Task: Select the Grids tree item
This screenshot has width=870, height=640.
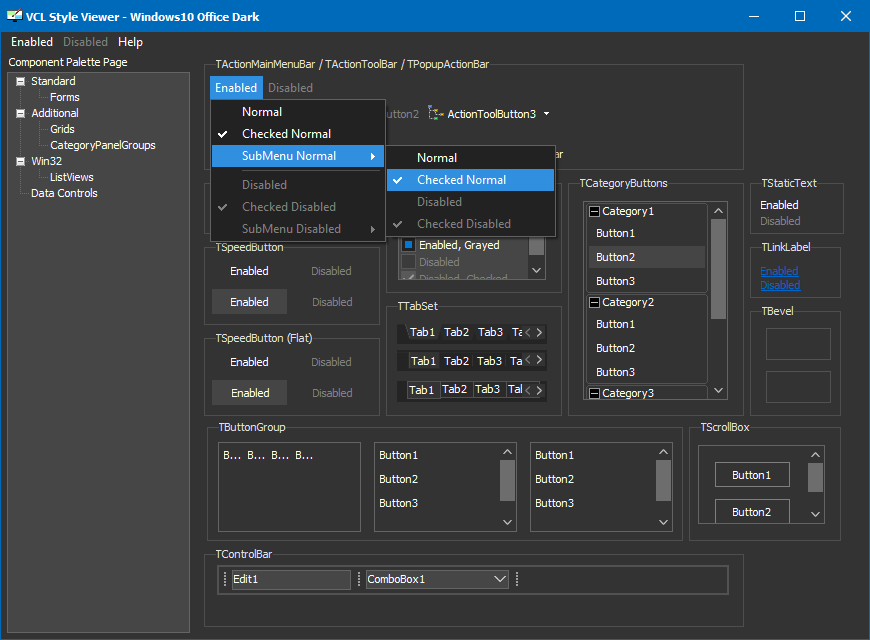Action: coord(62,129)
